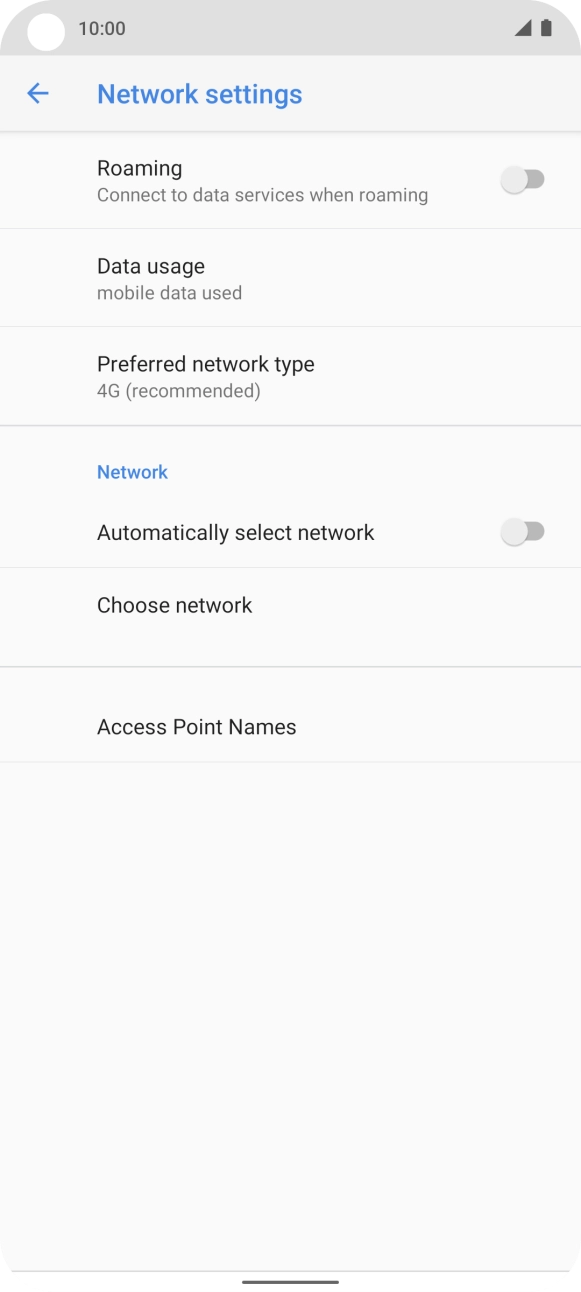Tap the battery status icon
The height and width of the screenshot is (1292, 581).
(x=545, y=28)
